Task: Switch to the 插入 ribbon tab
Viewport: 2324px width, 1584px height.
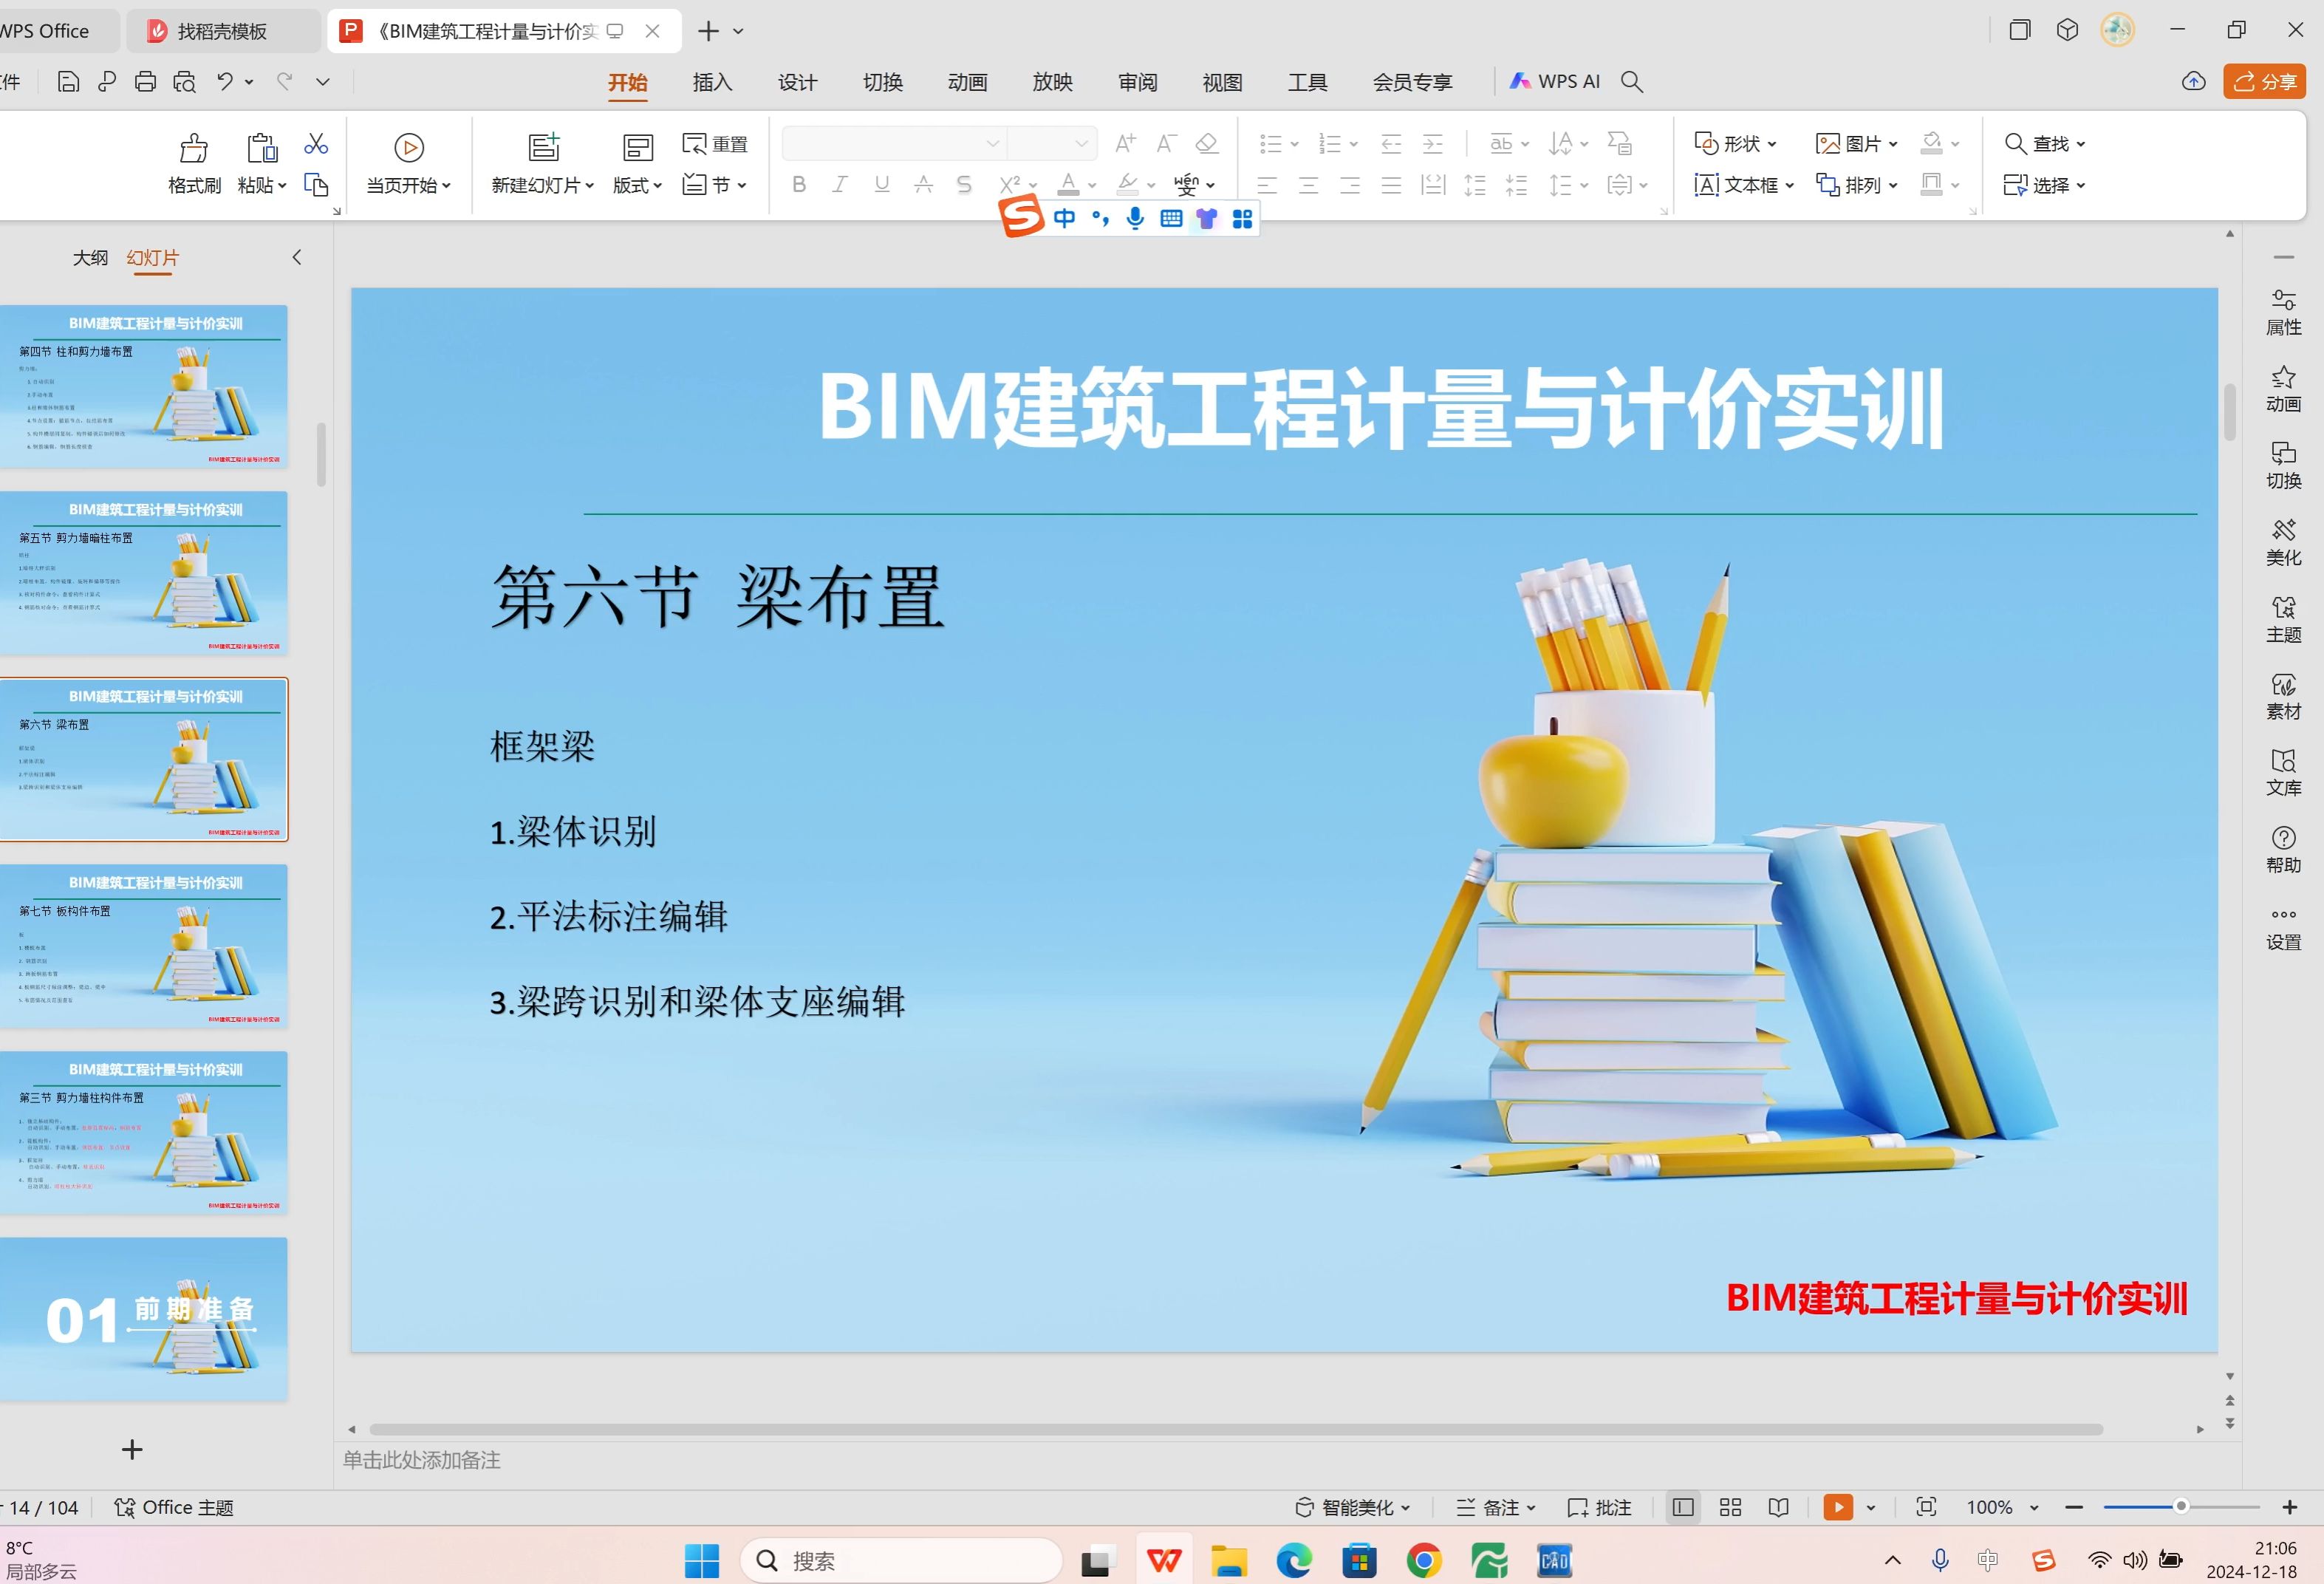Action: 712,82
